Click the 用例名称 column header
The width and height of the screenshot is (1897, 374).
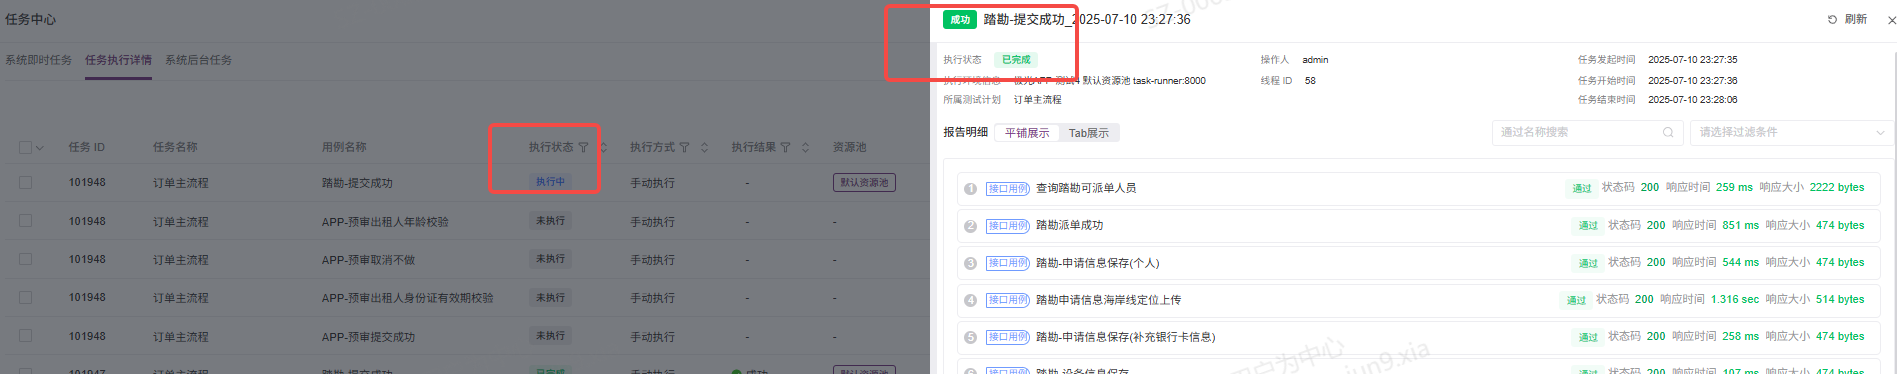(x=344, y=147)
